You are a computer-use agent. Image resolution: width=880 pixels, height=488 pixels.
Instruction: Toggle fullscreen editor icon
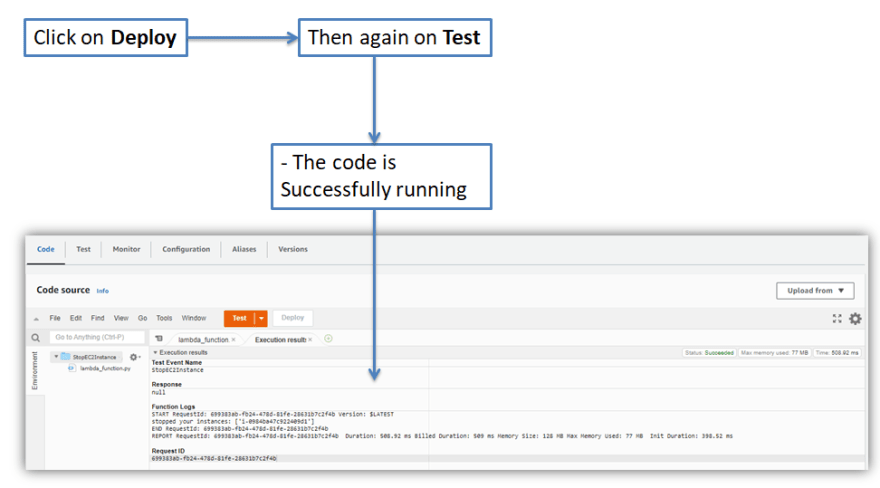pyautogui.click(x=837, y=319)
